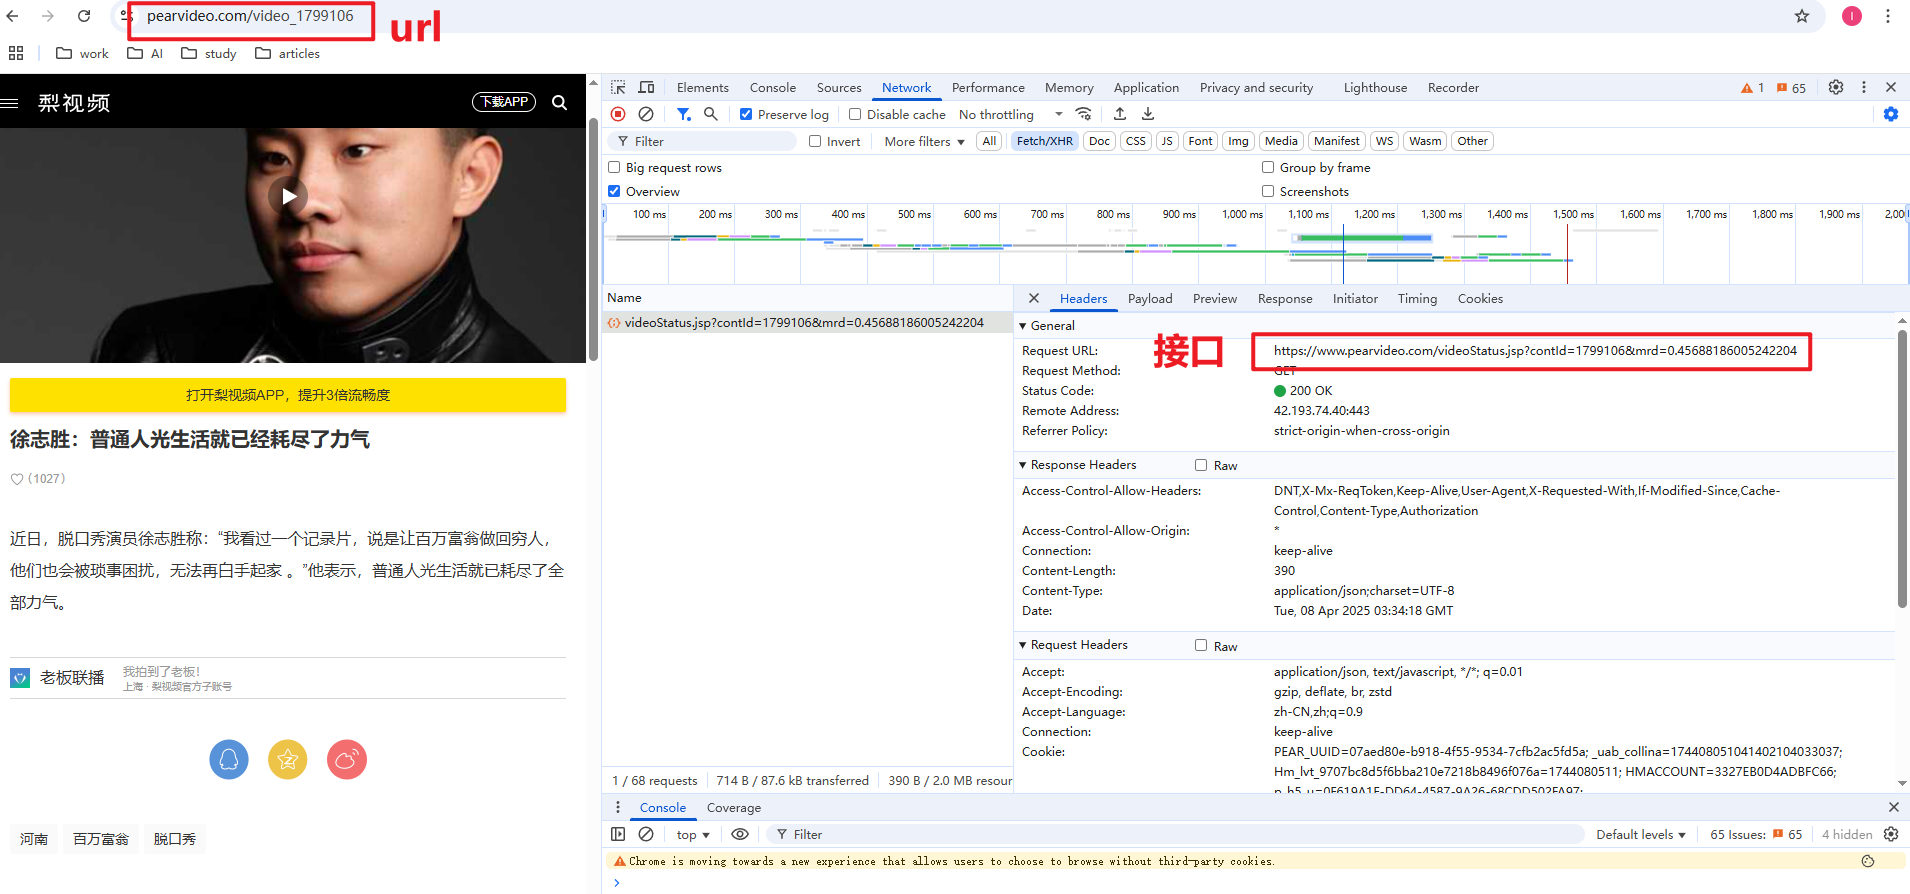1910x894 pixels.
Task: Open DevTools settings gear
Action: pyautogui.click(x=1836, y=87)
